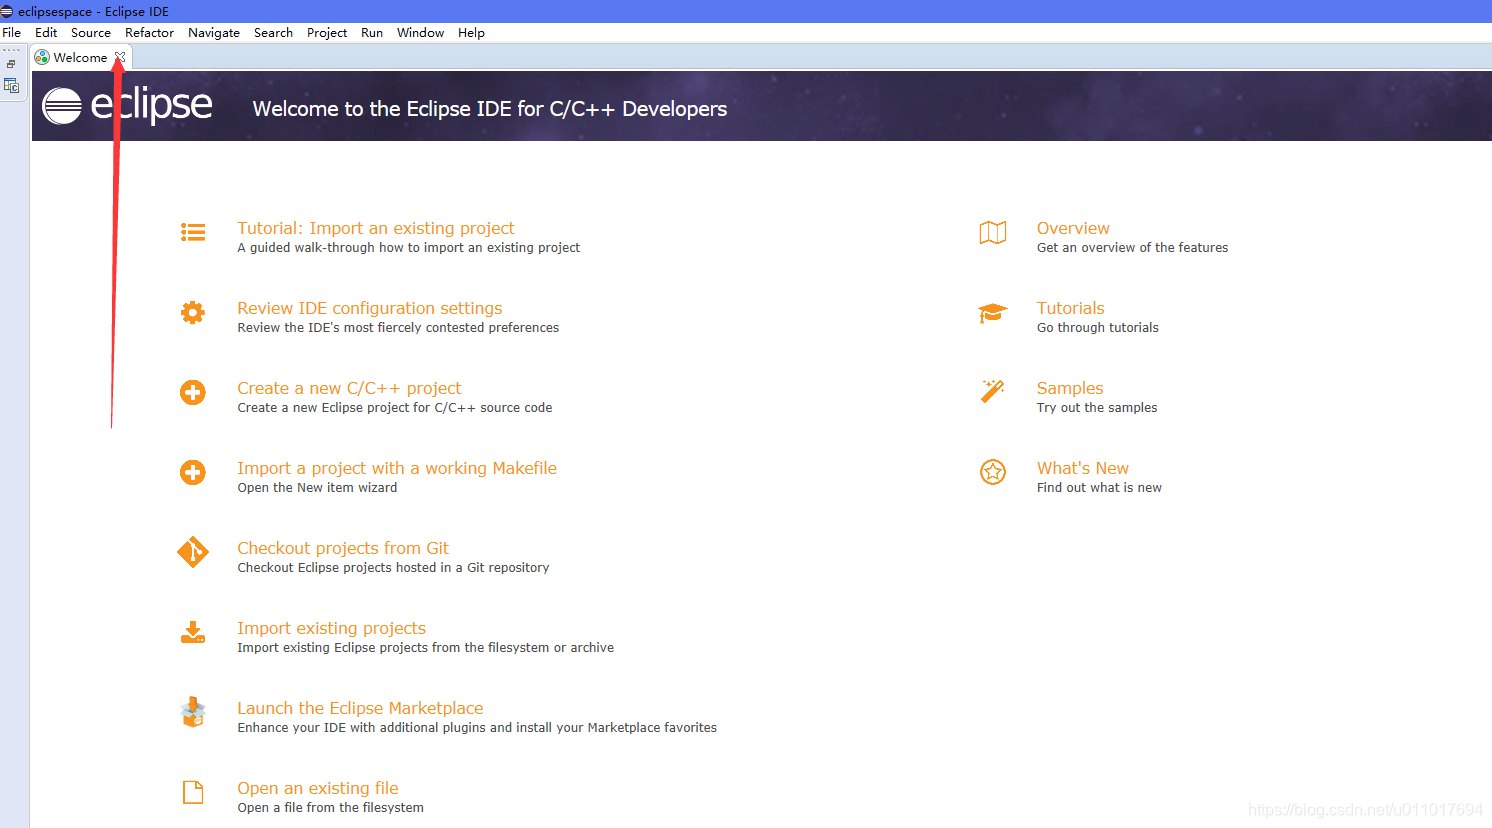The width and height of the screenshot is (1492, 828).
Task: Open the File menu
Action: point(12,33)
